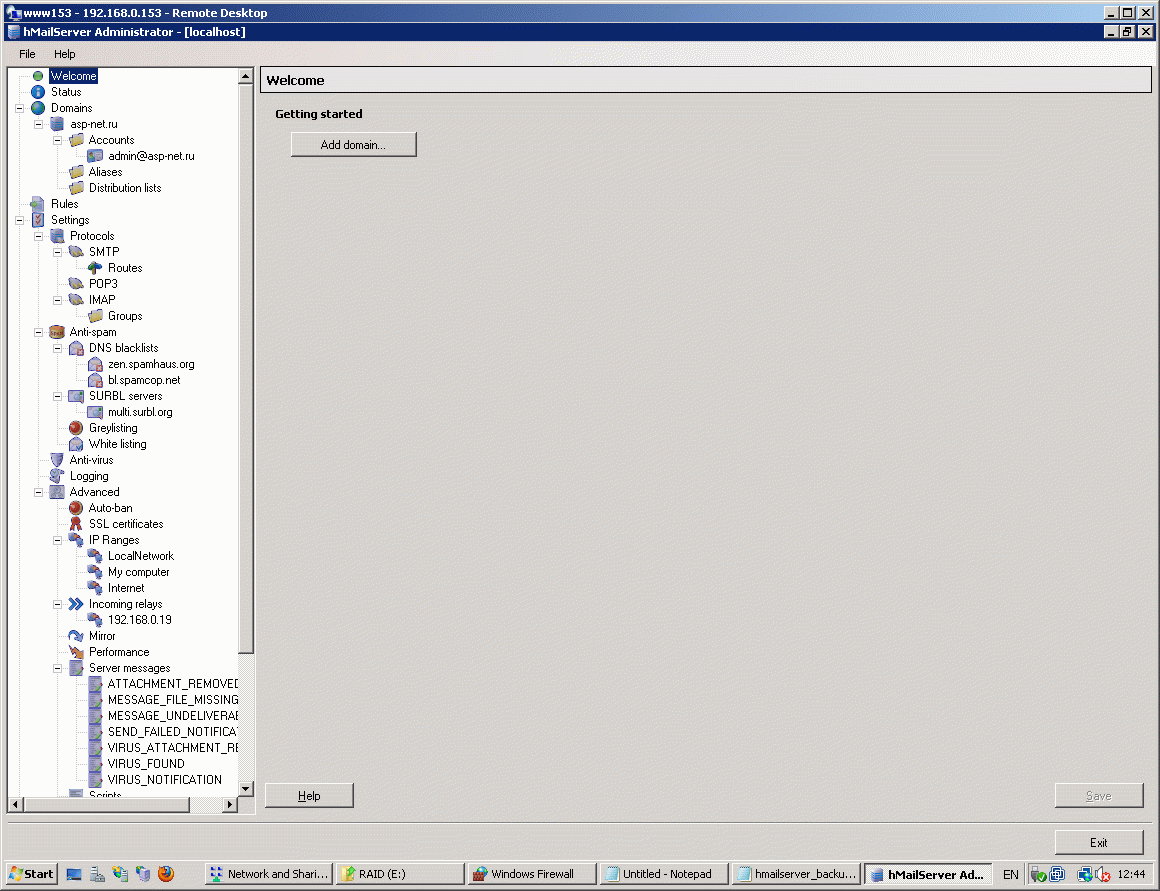This screenshot has width=1160, height=891.
Task: Click the zen.spamhaus.org blacklist icon
Action: [x=95, y=364]
